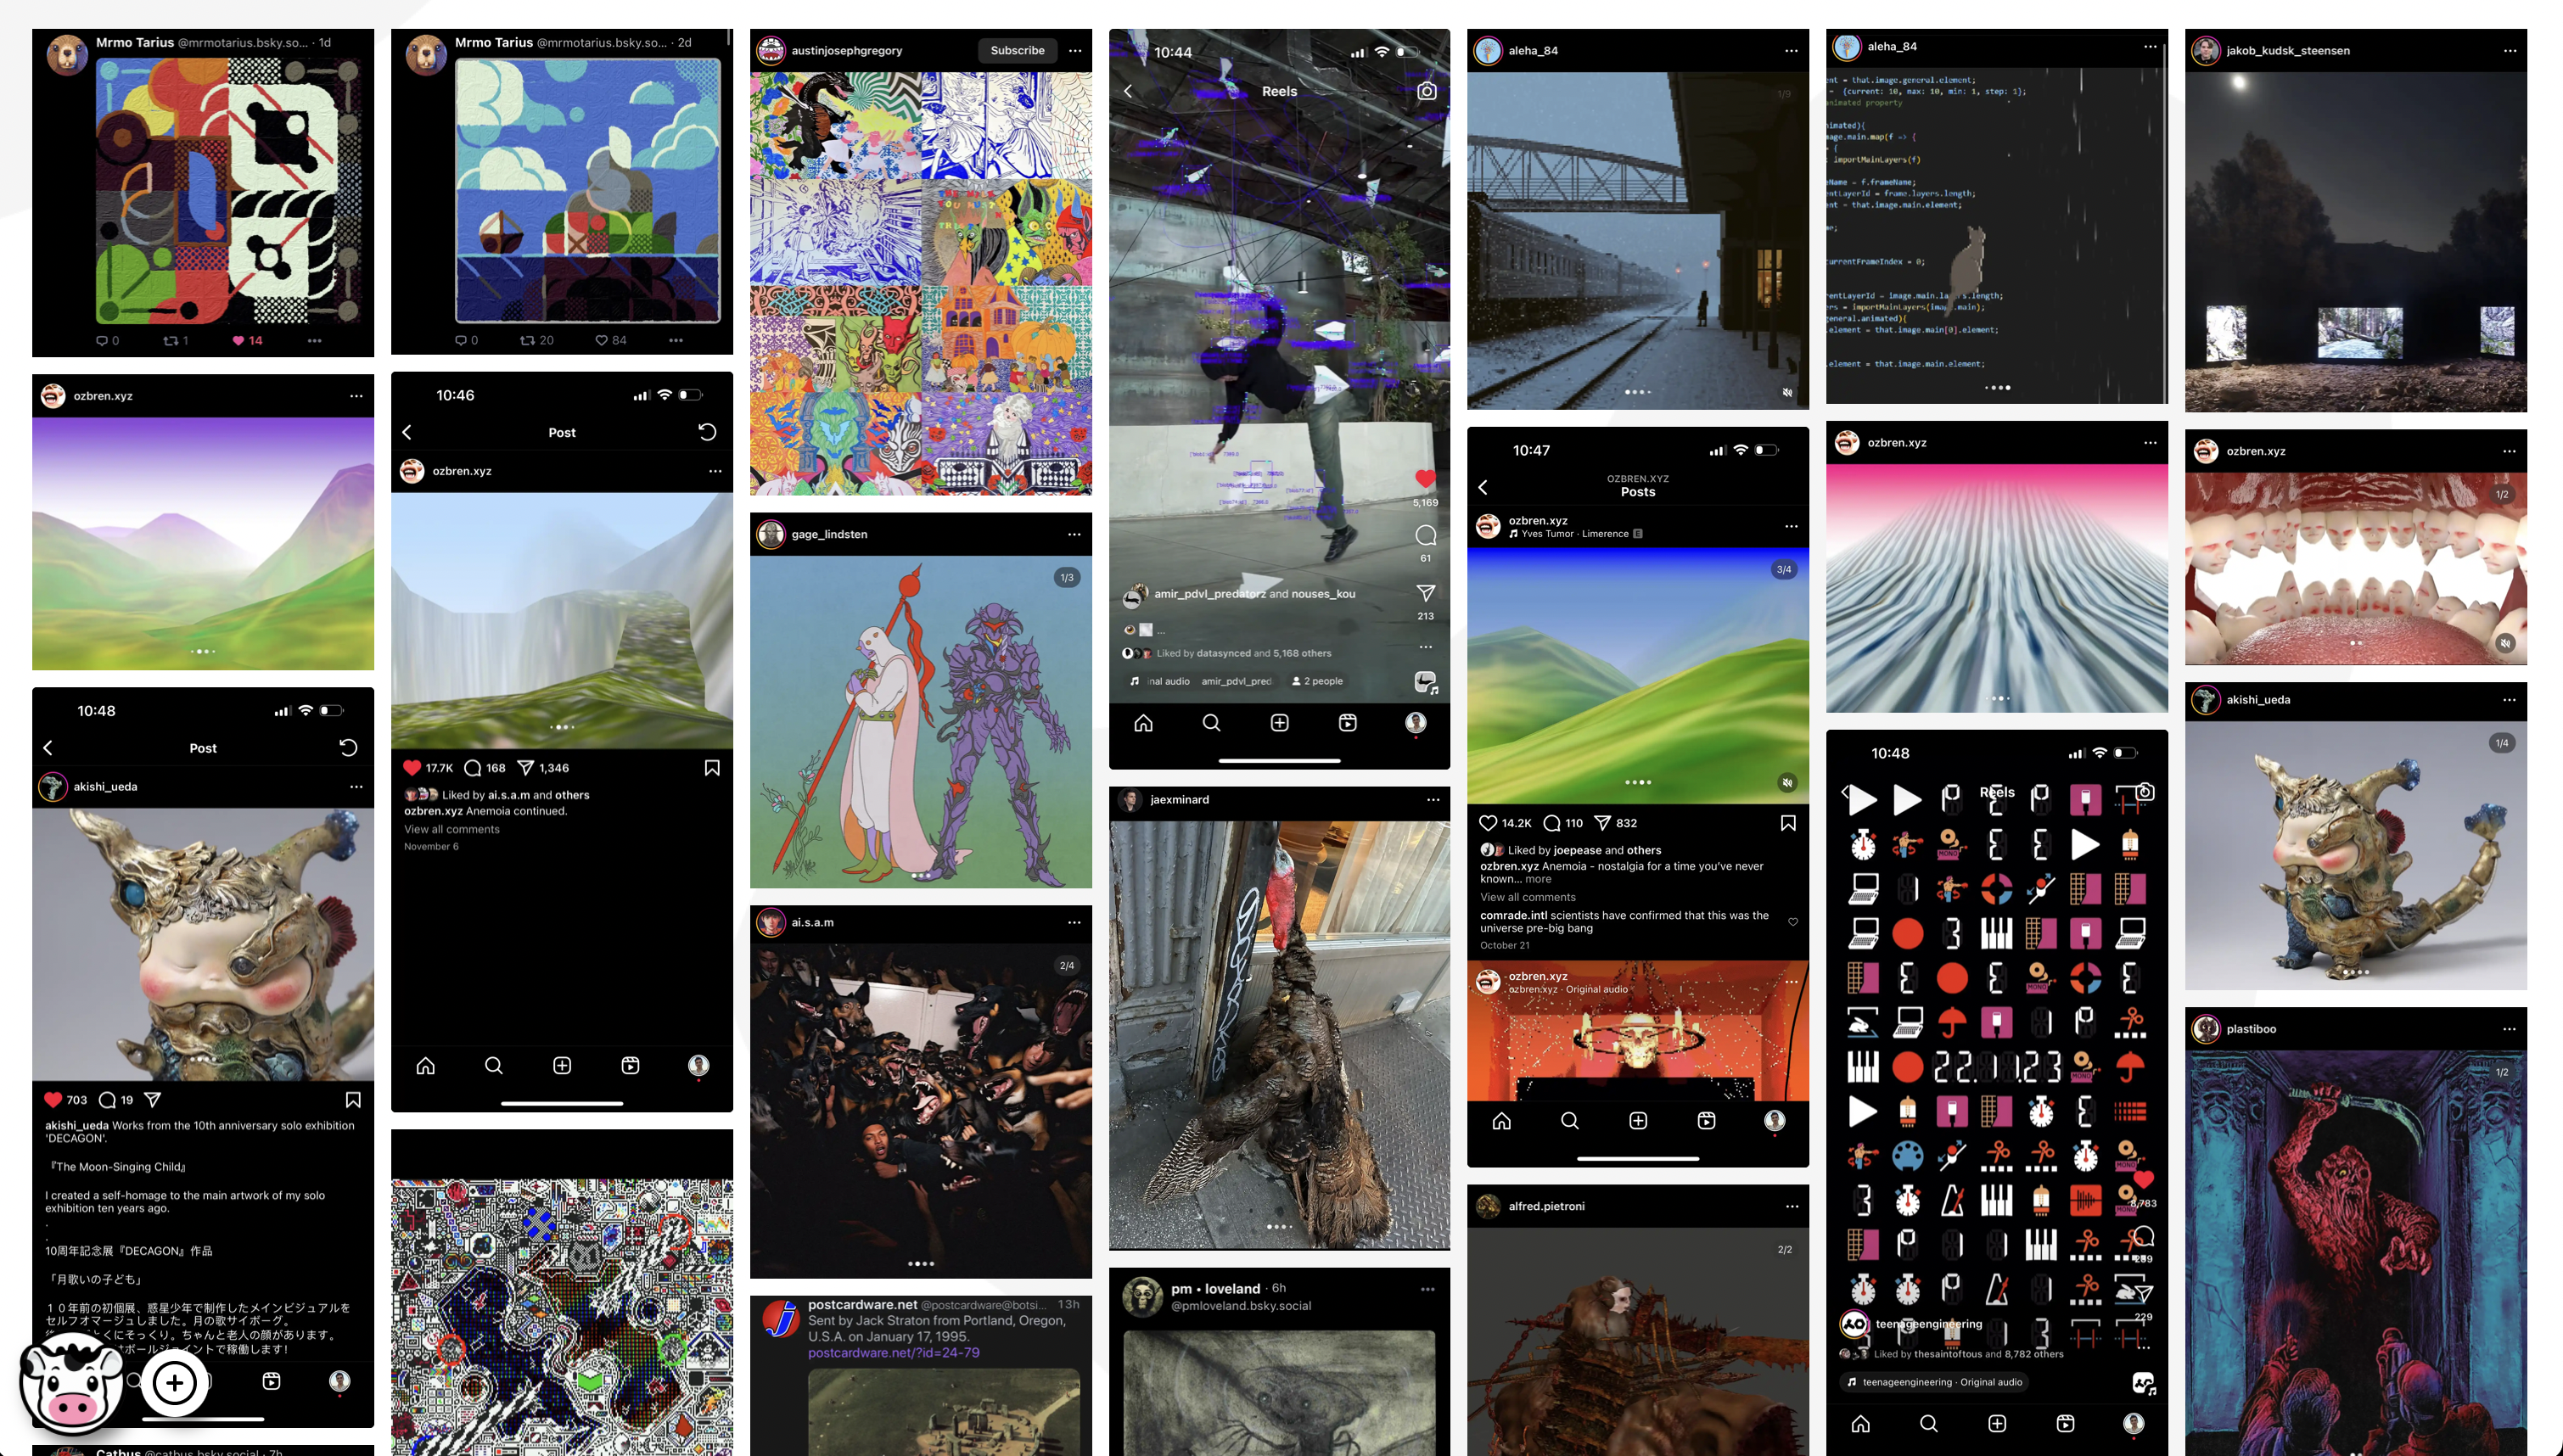Open more options on austinjosephgregory post
Image resolution: width=2563 pixels, height=1456 pixels.
click(1075, 50)
